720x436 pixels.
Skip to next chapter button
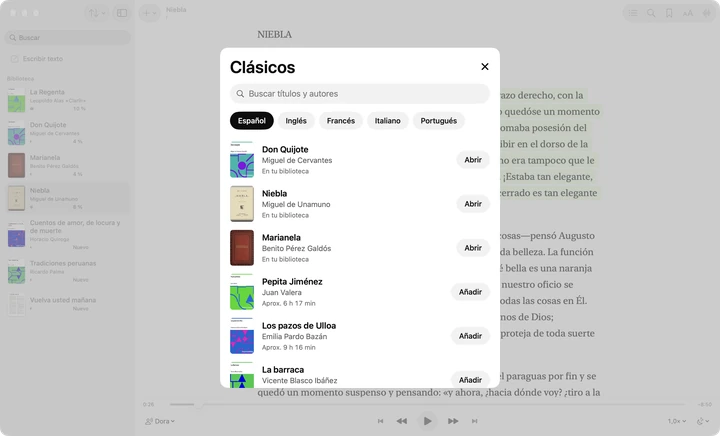(x=474, y=421)
